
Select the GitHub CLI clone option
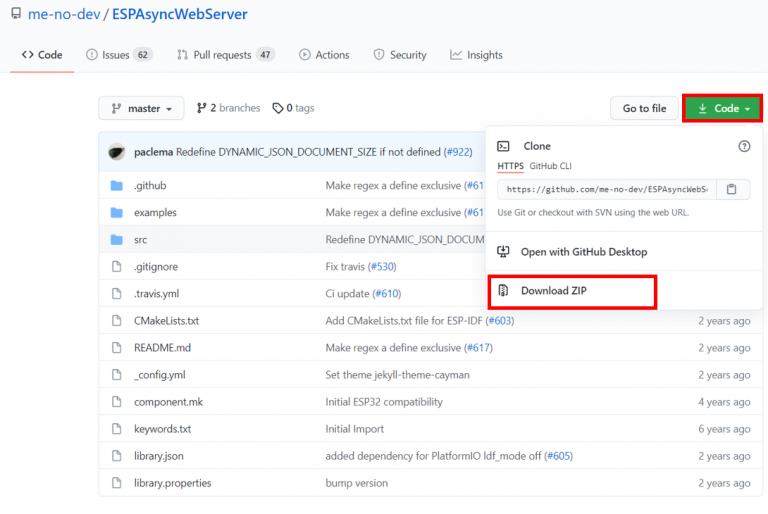pos(551,166)
